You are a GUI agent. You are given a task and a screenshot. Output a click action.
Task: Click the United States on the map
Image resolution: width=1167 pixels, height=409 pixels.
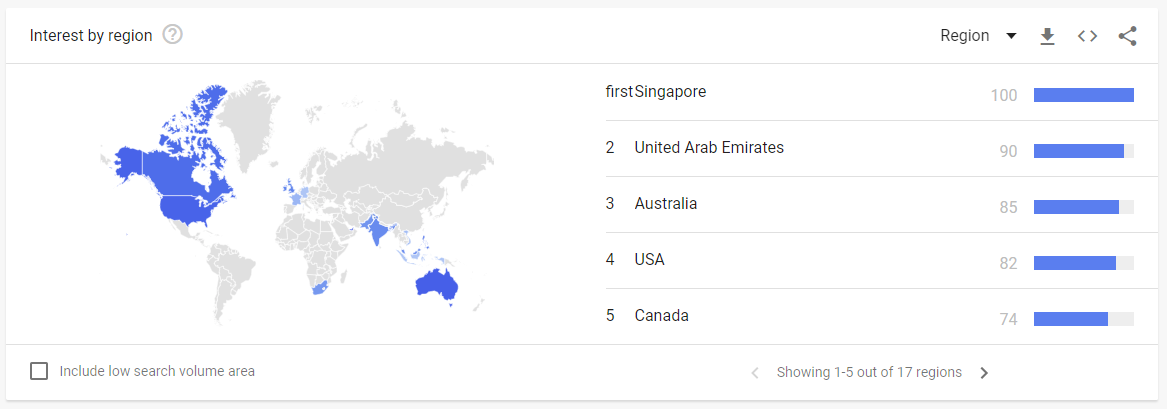[194, 208]
